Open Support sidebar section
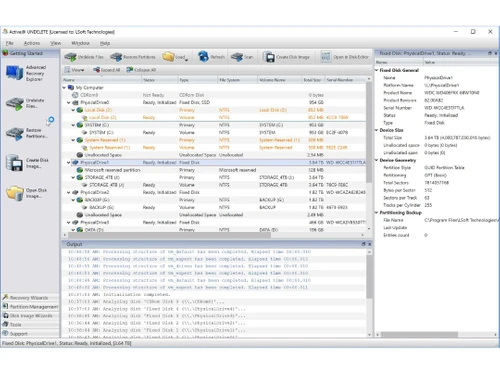This screenshot has height=375, width=500. (x=30, y=333)
